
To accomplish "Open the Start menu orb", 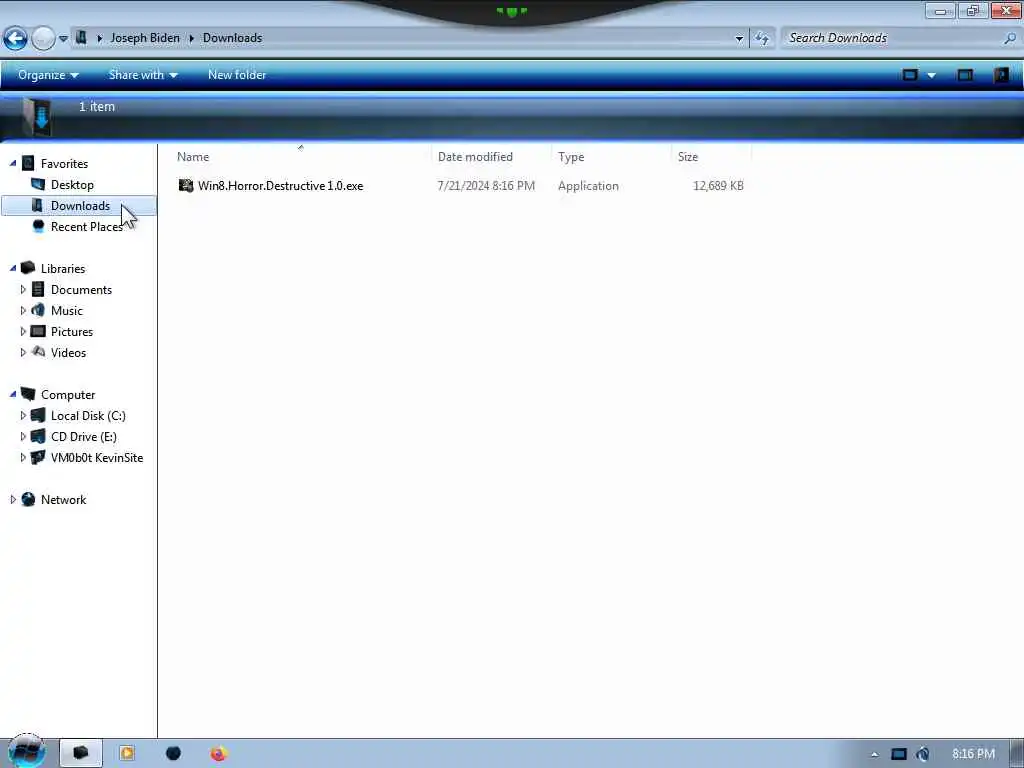I will coord(26,752).
